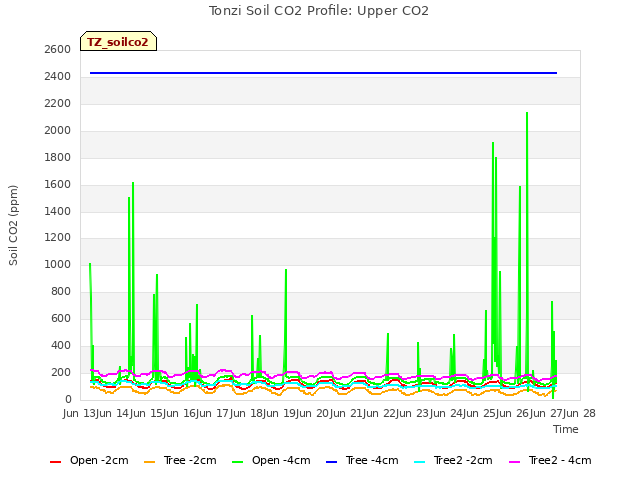This screenshot has width=640, height=480.
Task: Click the 0 y-axis tick label
Action: (68, 399)
